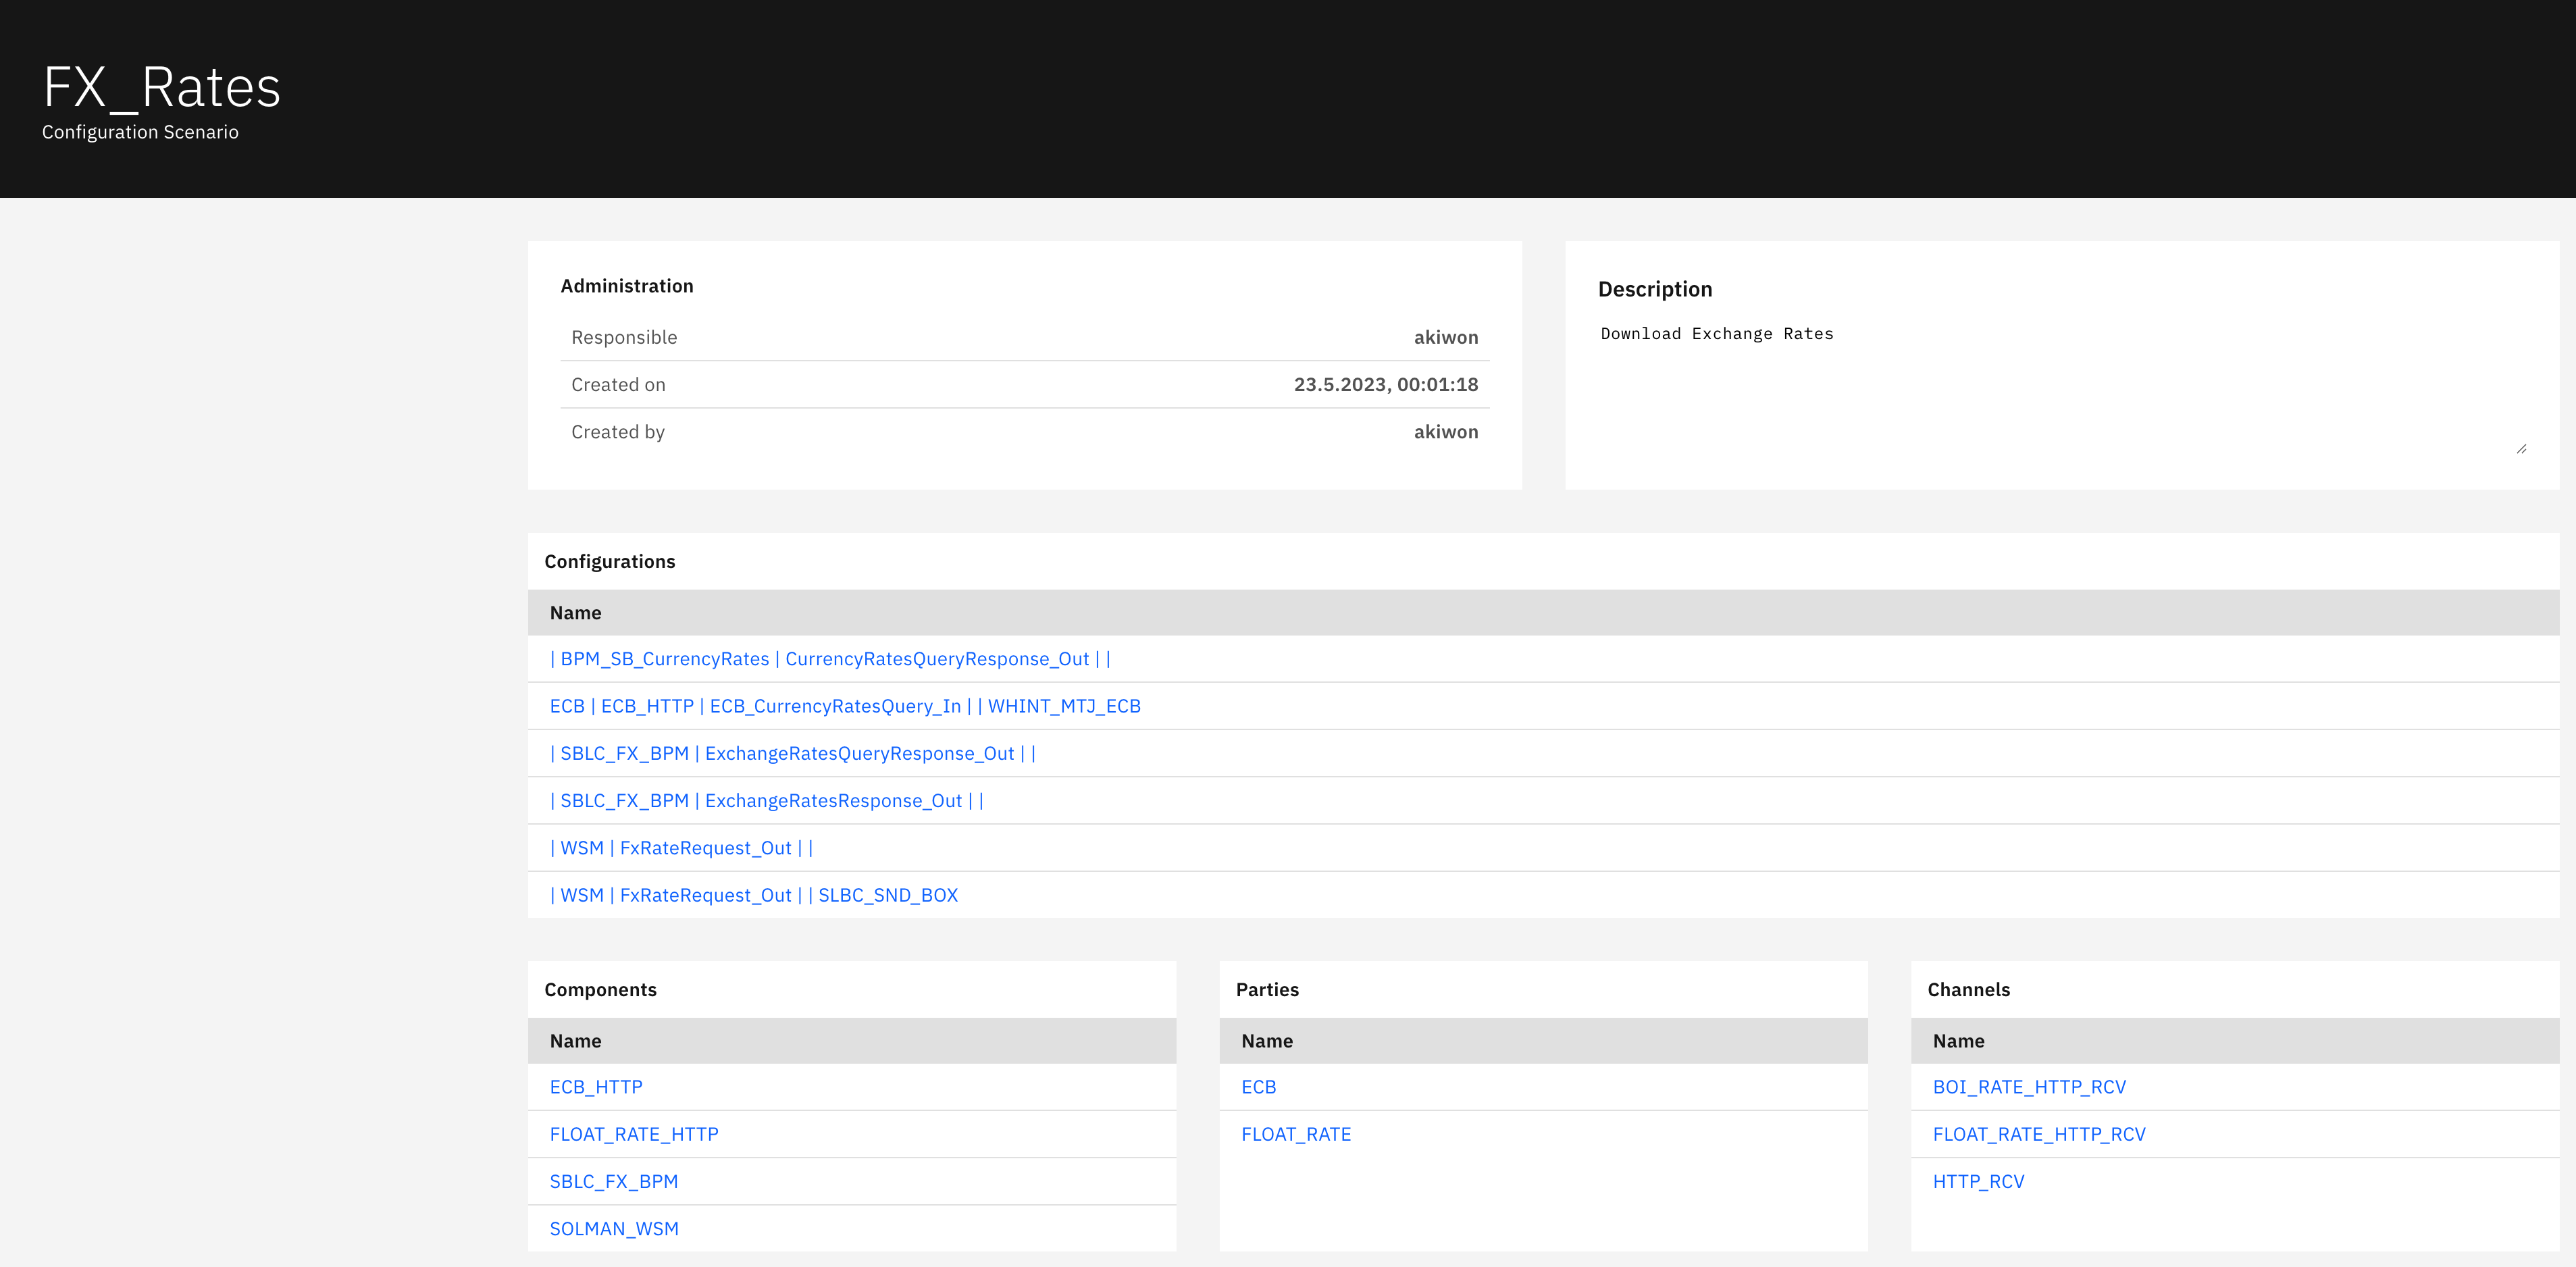Open SBLC_FX_BPM ExchangeRatesQueryResponse_Out configuration

[792, 753]
